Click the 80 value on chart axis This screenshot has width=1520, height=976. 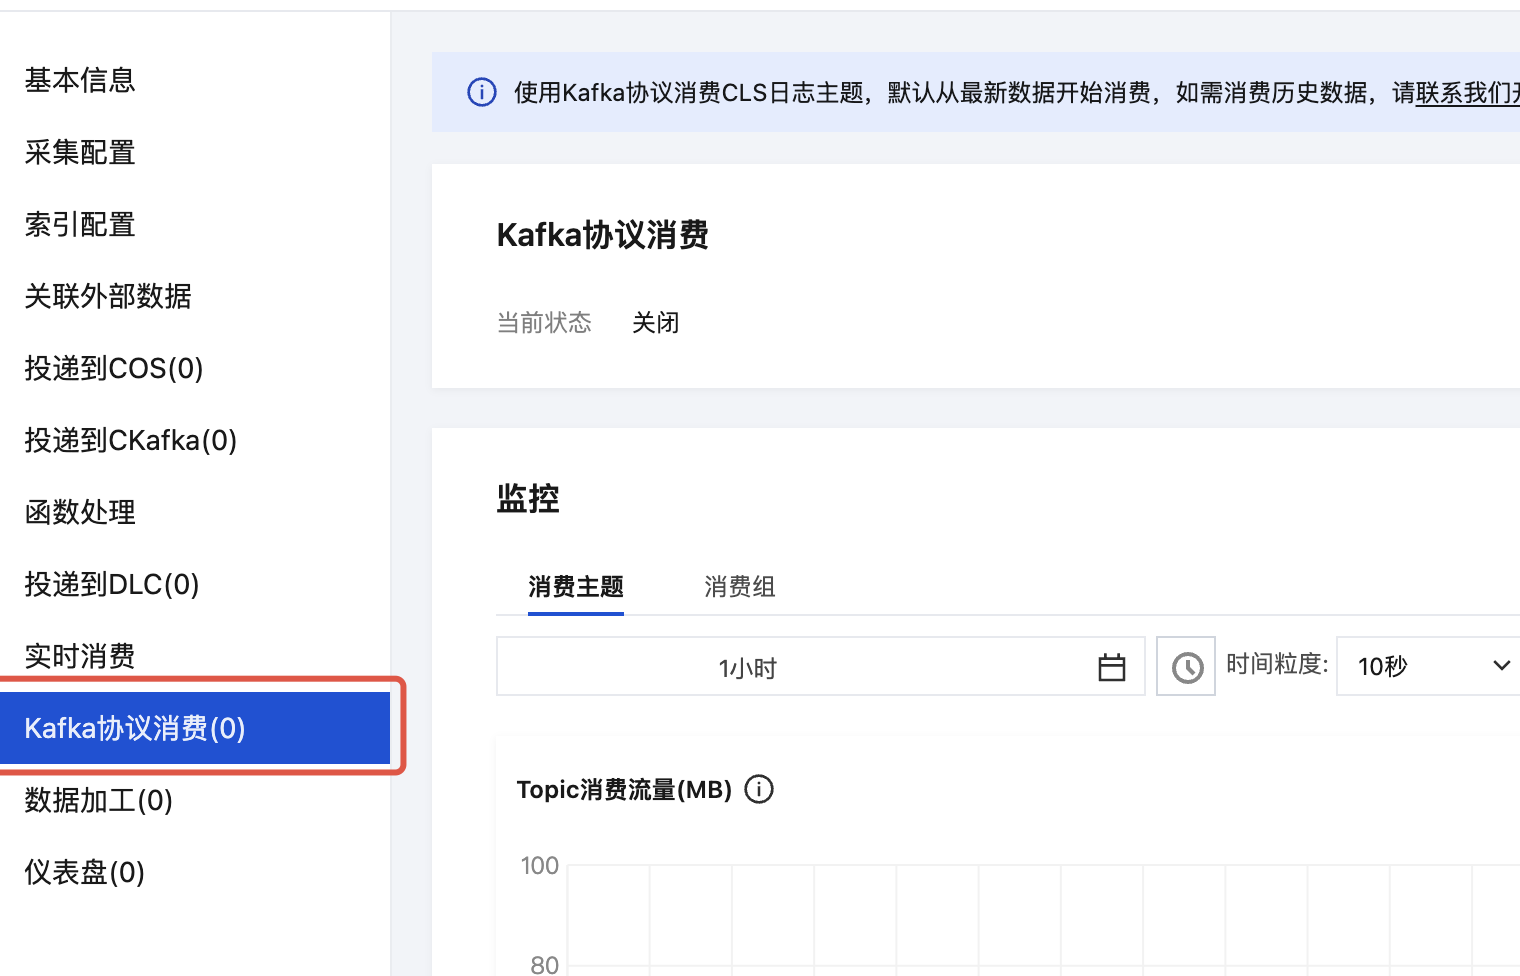click(x=545, y=965)
